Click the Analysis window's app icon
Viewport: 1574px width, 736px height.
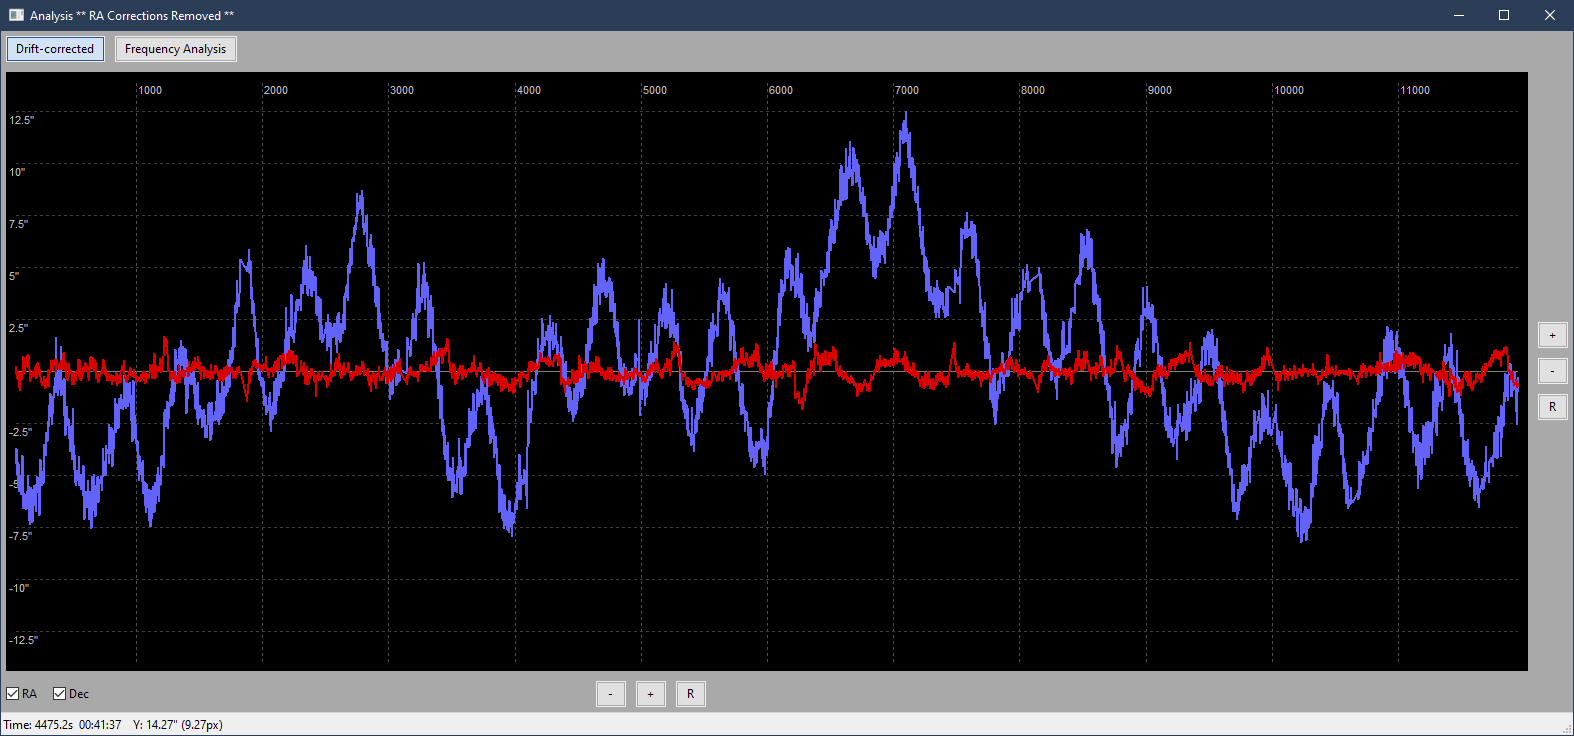pyautogui.click(x=16, y=15)
